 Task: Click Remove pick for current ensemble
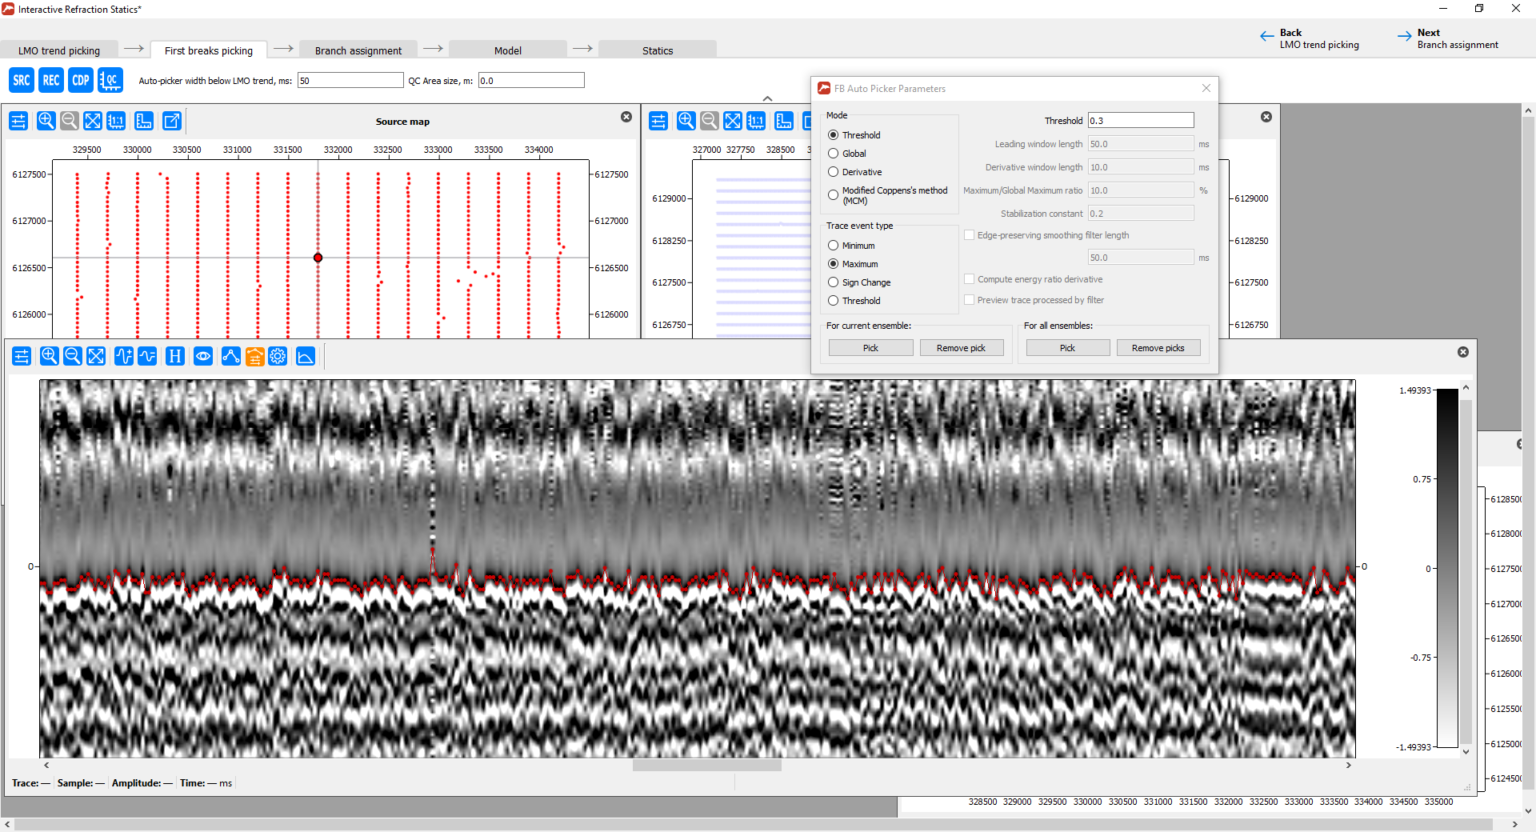962,347
